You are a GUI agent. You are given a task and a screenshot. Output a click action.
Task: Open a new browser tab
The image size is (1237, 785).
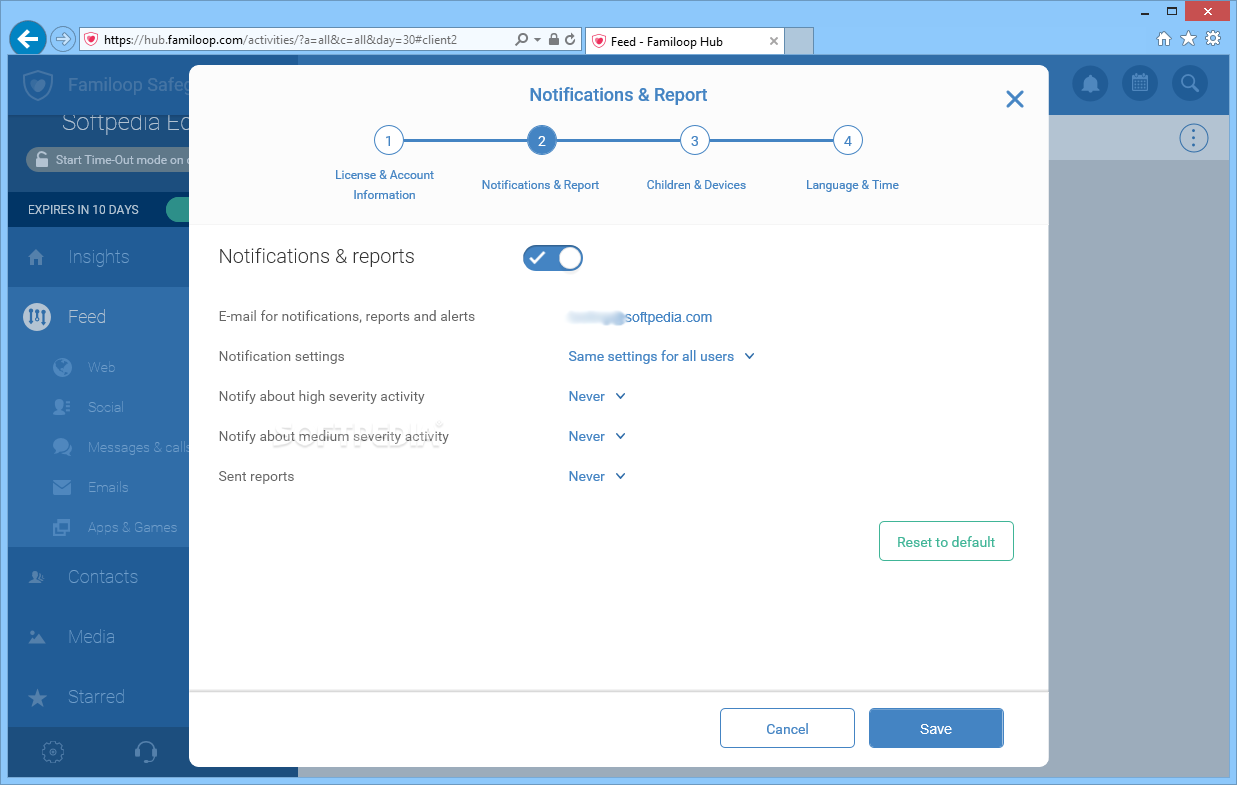(799, 41)
